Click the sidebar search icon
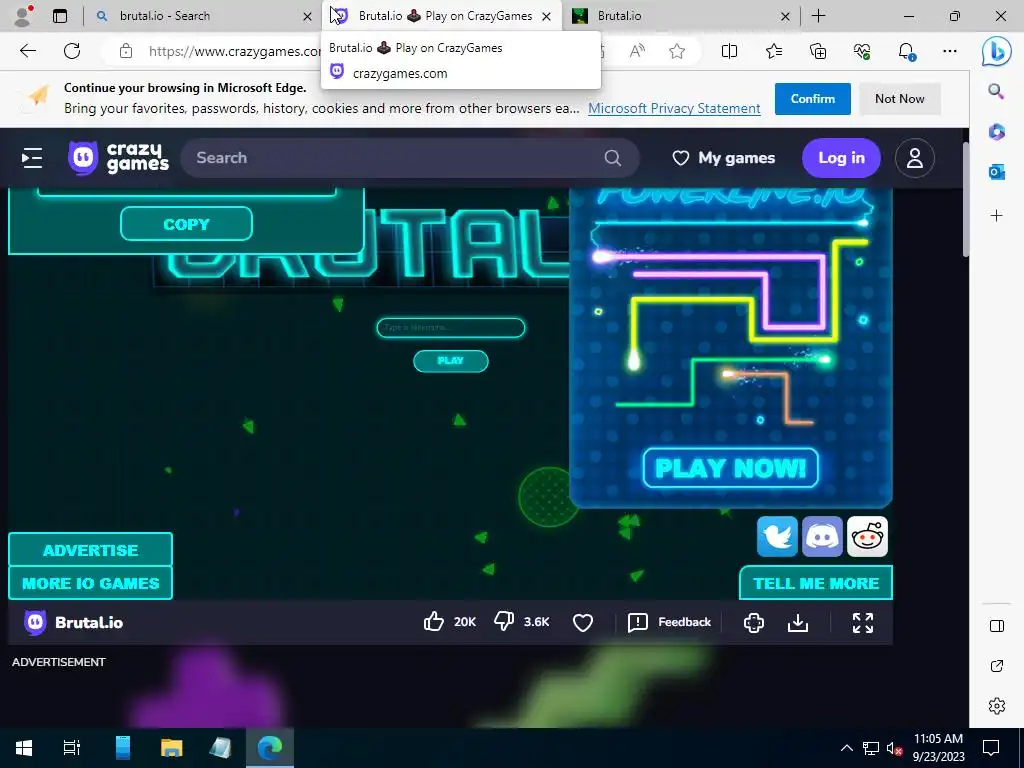 [996, 91]
